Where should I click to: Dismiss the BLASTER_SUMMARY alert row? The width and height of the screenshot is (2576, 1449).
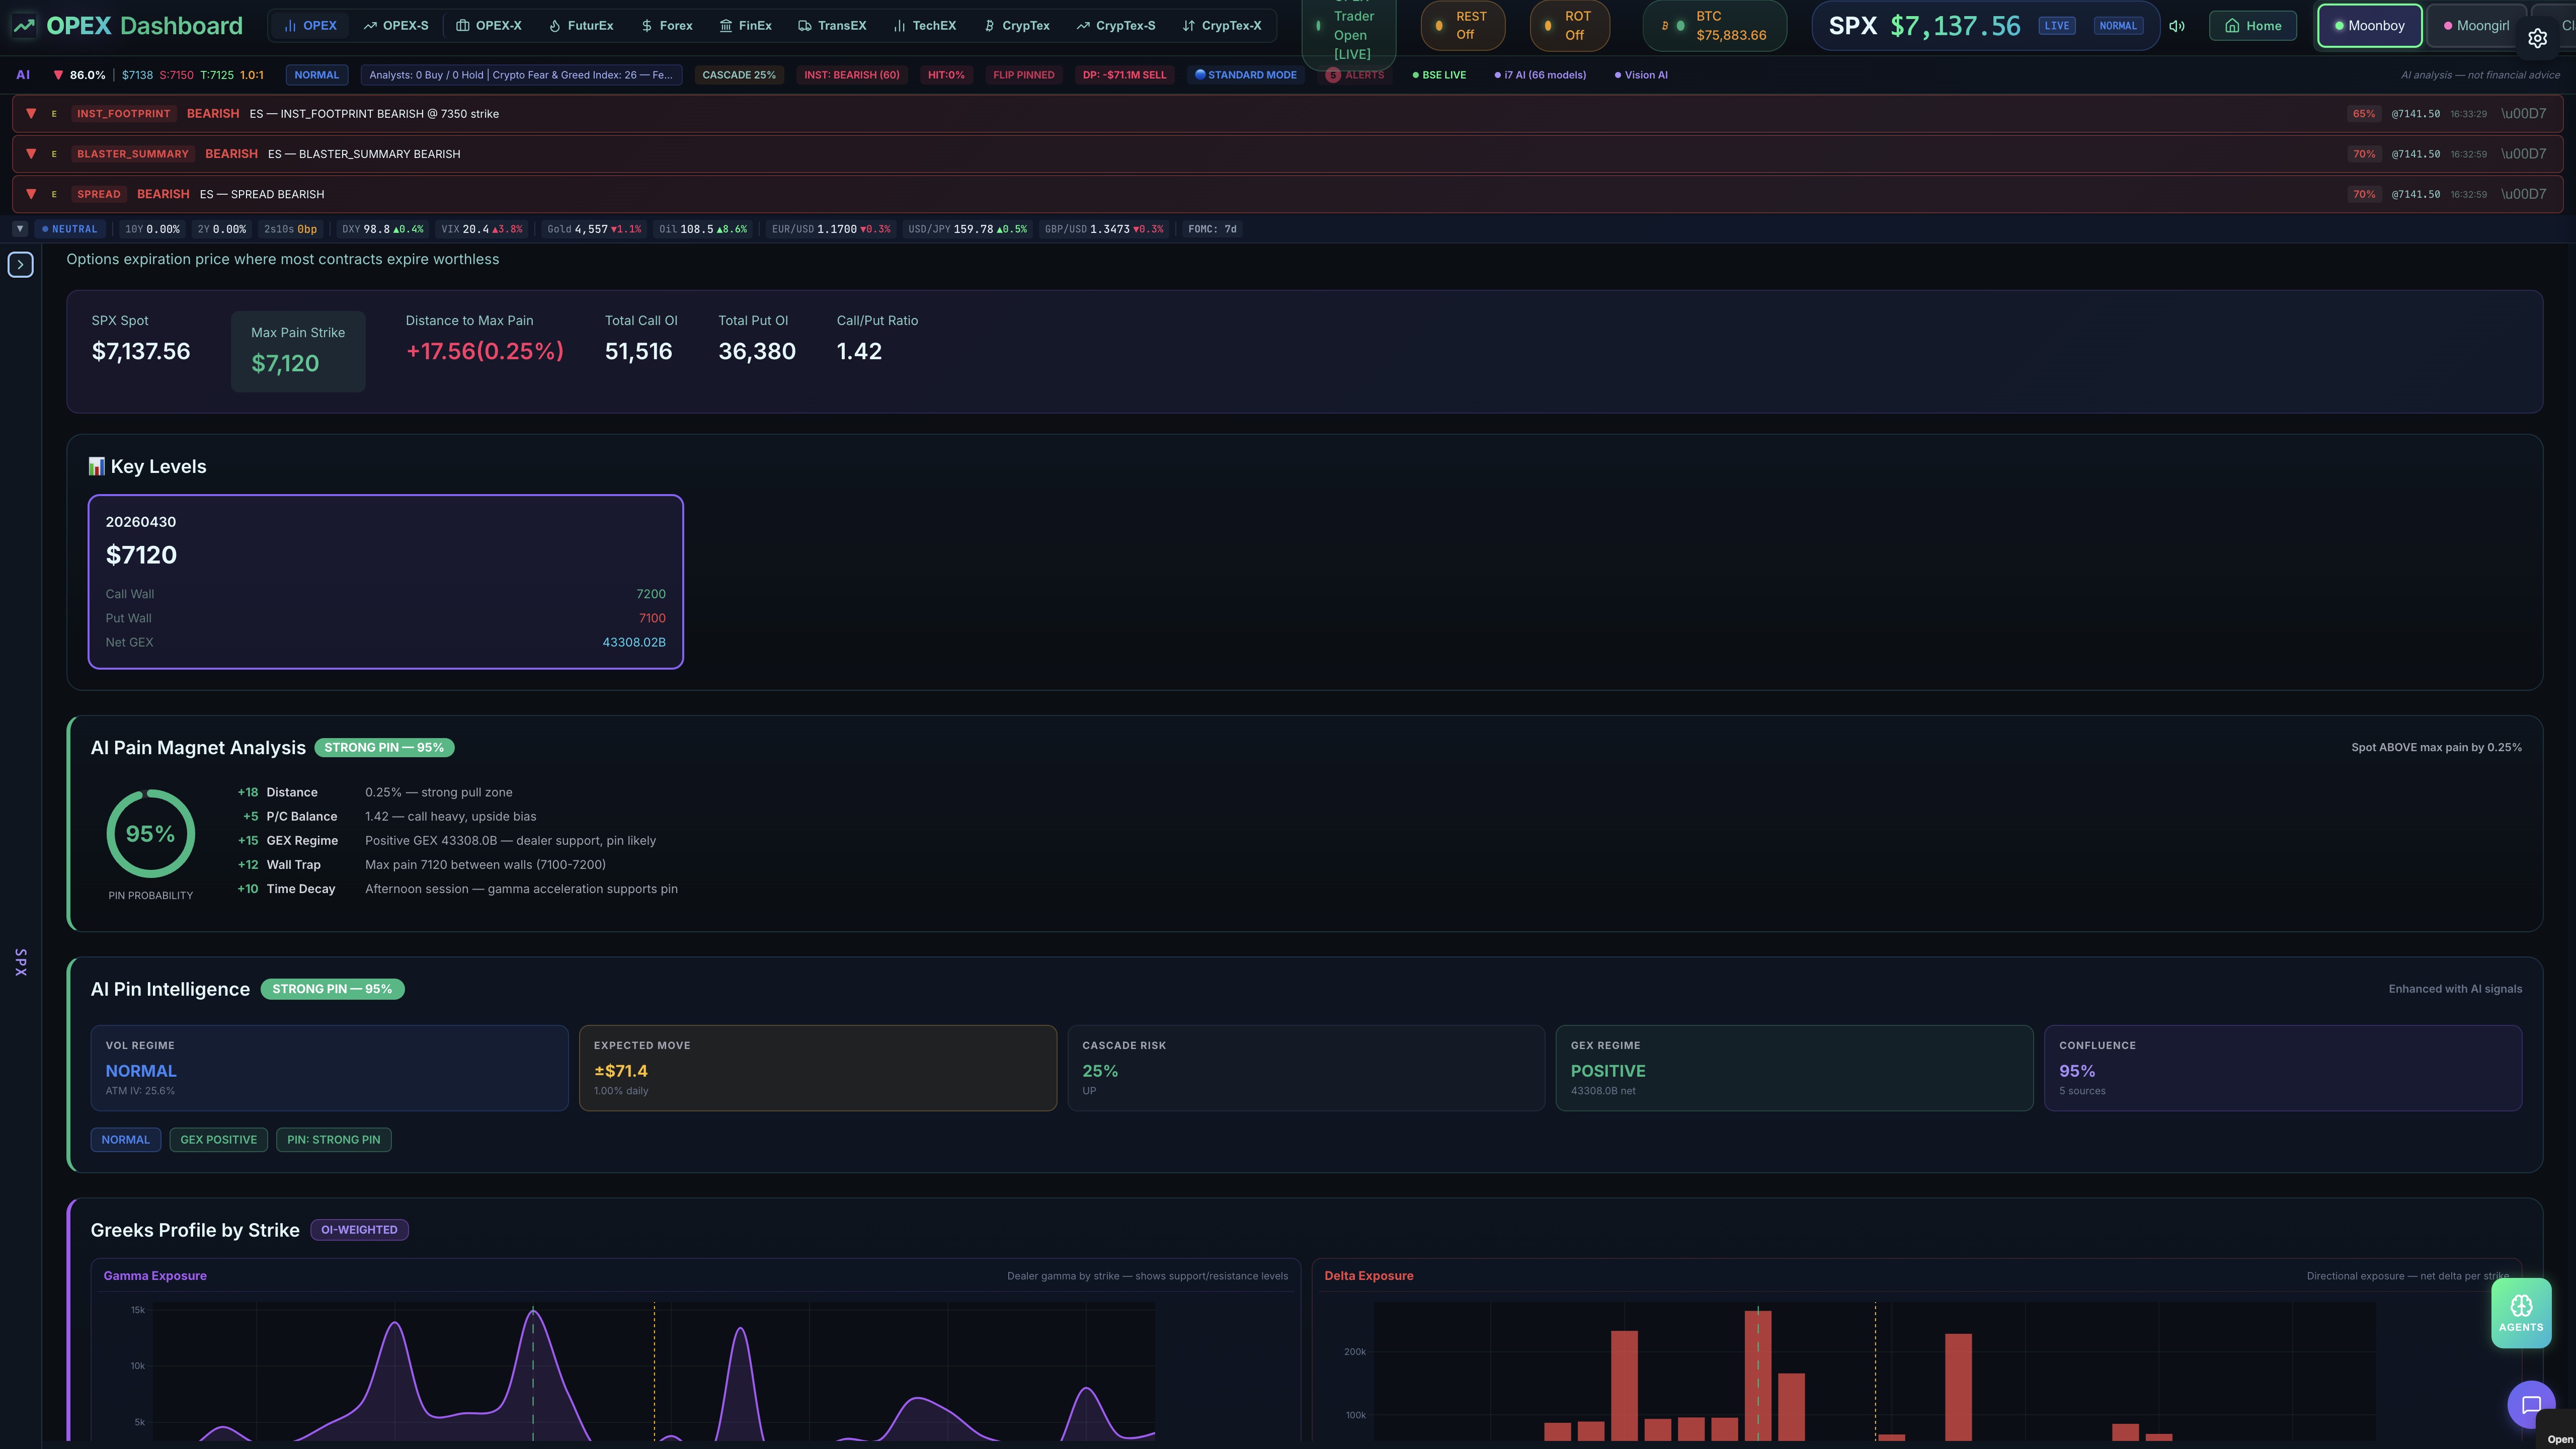pyautogui.click(x=2524, y=154)
